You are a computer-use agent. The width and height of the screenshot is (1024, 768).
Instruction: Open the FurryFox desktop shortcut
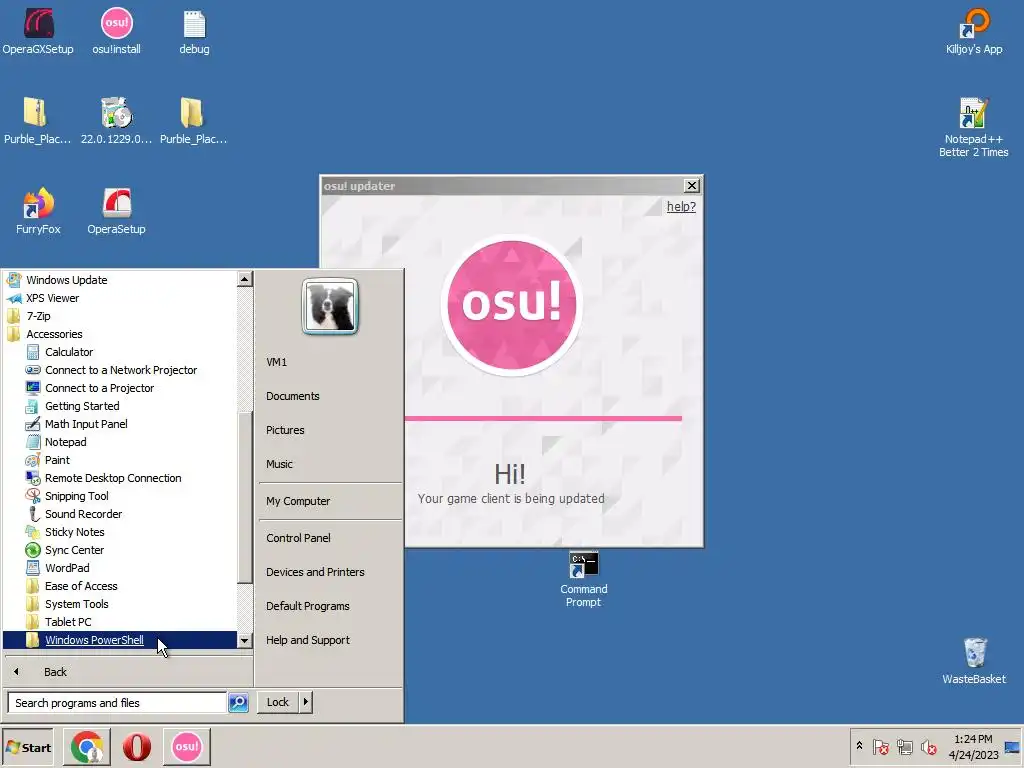click(38, 210)
